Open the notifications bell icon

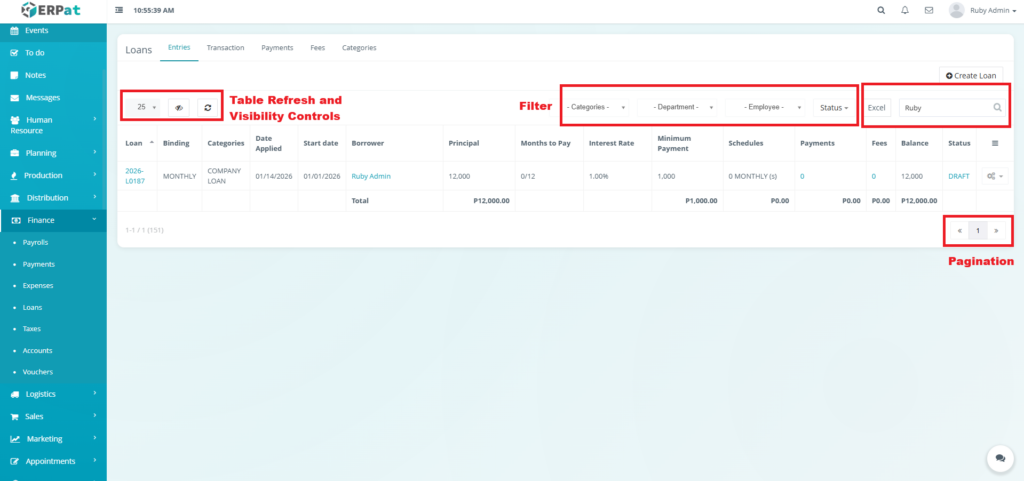pyautogui.click(x=905, y=10)
